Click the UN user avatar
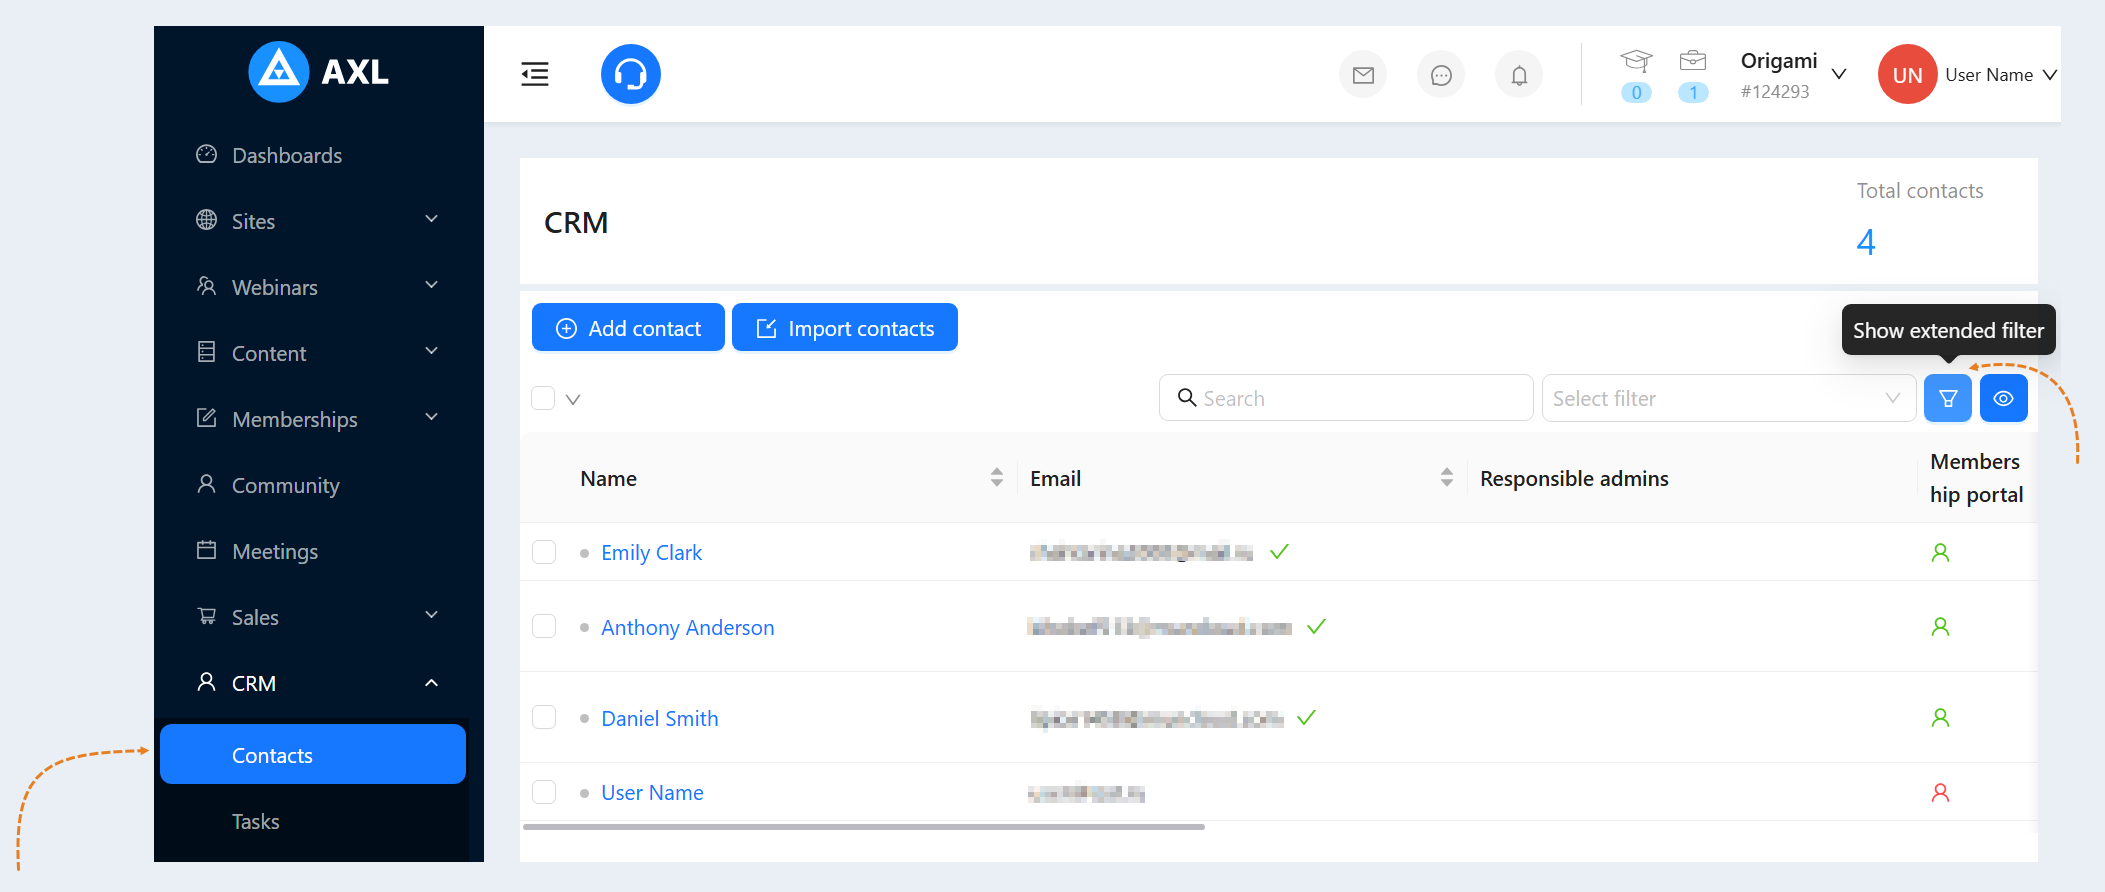The width and height of the screenshot is (2105, 892). point(1908,74)
